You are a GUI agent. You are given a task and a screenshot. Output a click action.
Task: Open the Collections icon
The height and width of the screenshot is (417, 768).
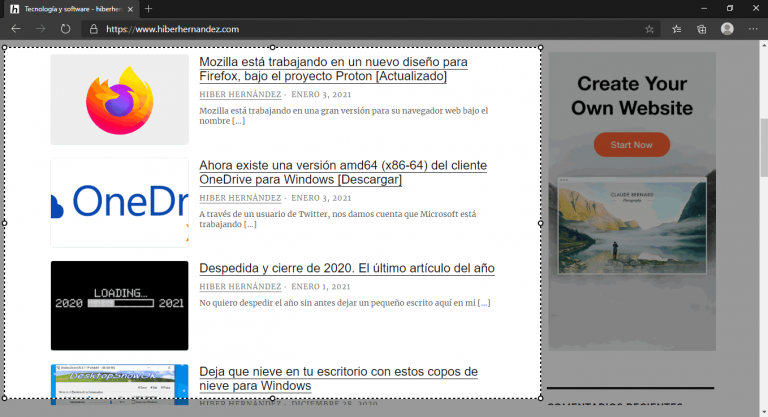(x=702, y=29)
